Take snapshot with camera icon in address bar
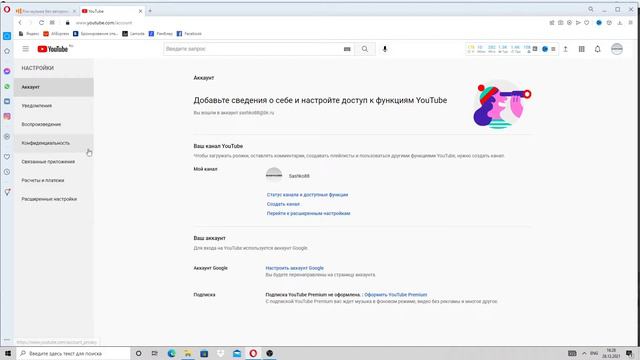This screenshot has height=360, width=640. click(560, 23)
